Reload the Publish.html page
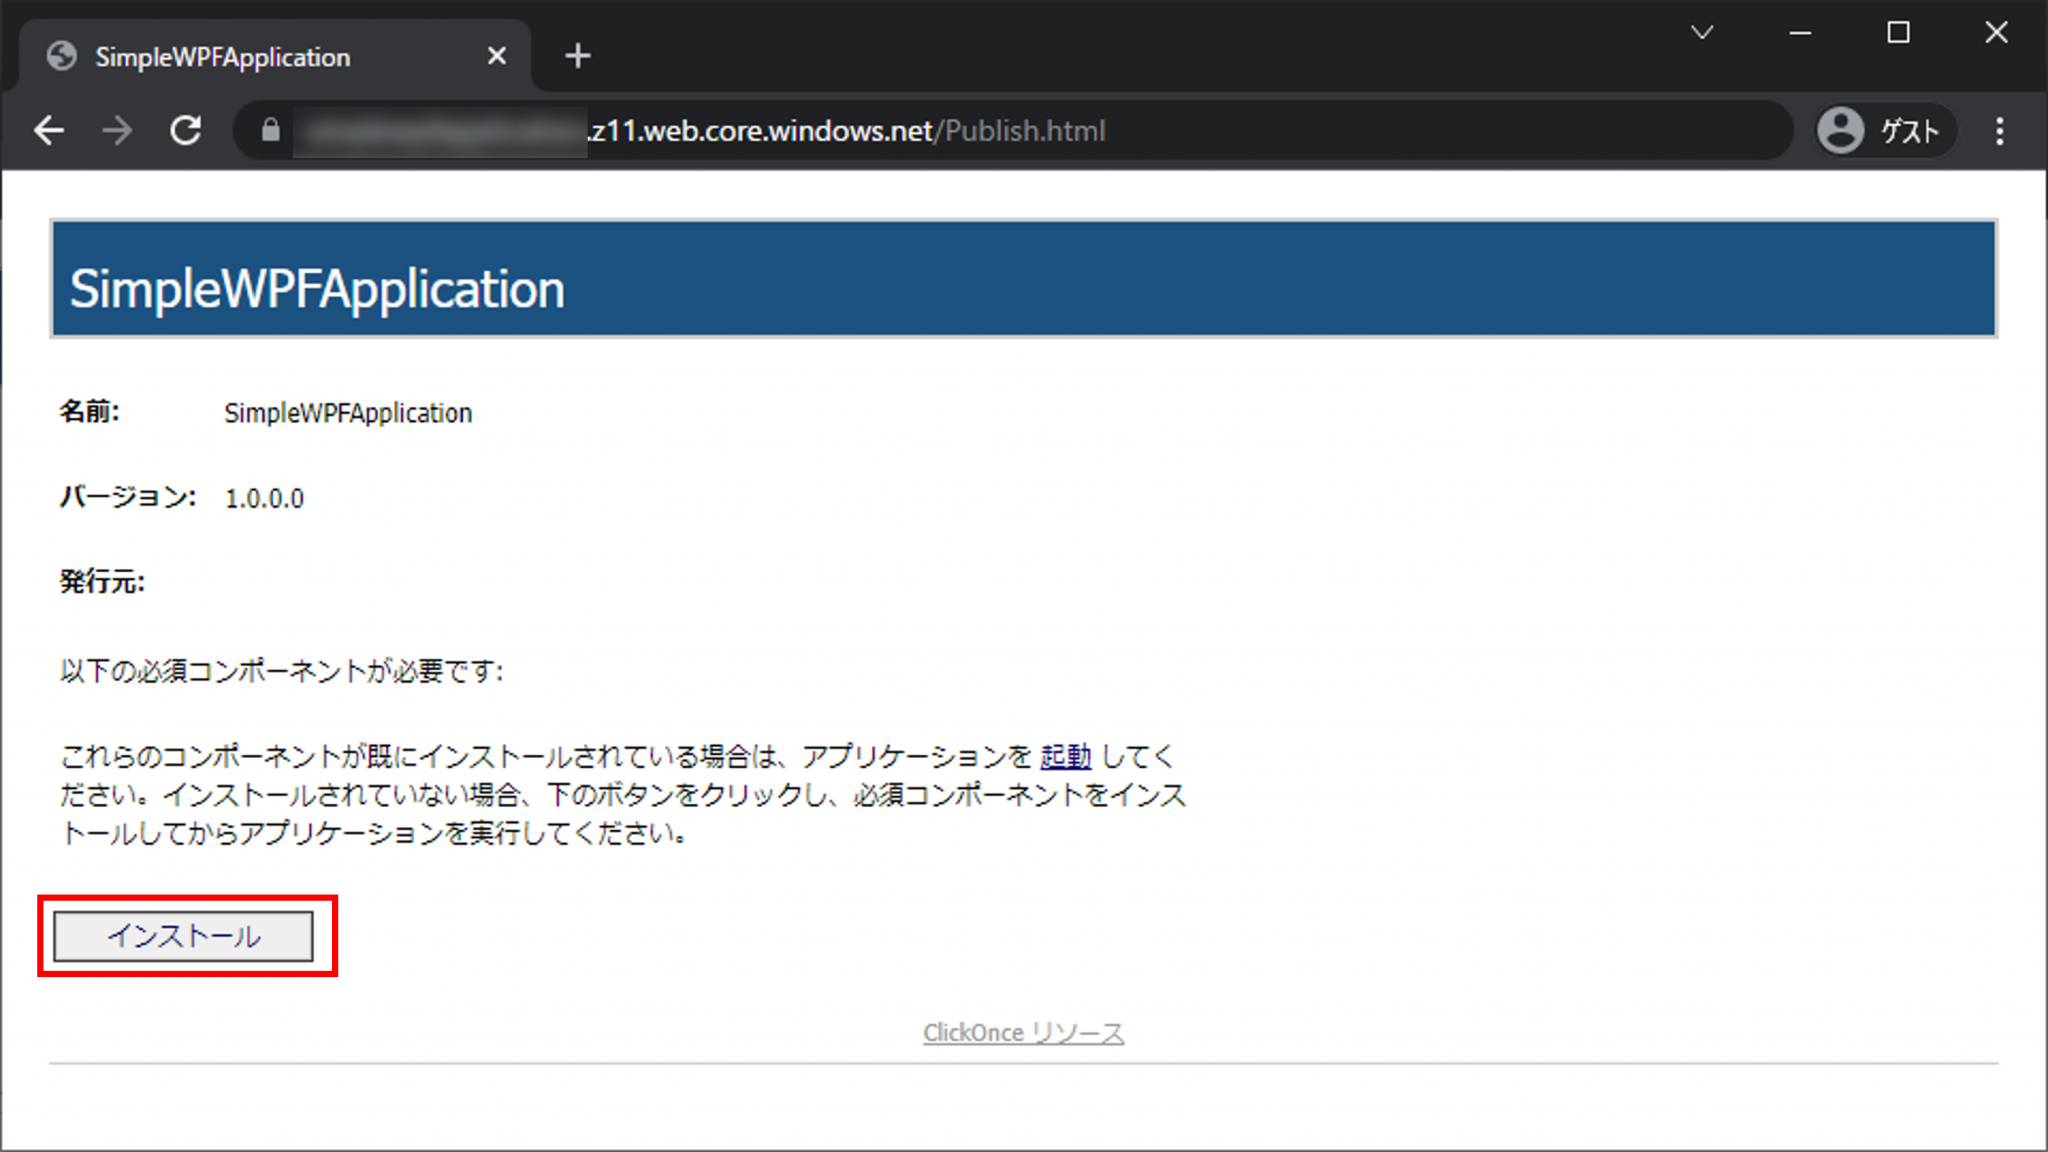The image size is (2048, 1152). click(x=186, y=130)
